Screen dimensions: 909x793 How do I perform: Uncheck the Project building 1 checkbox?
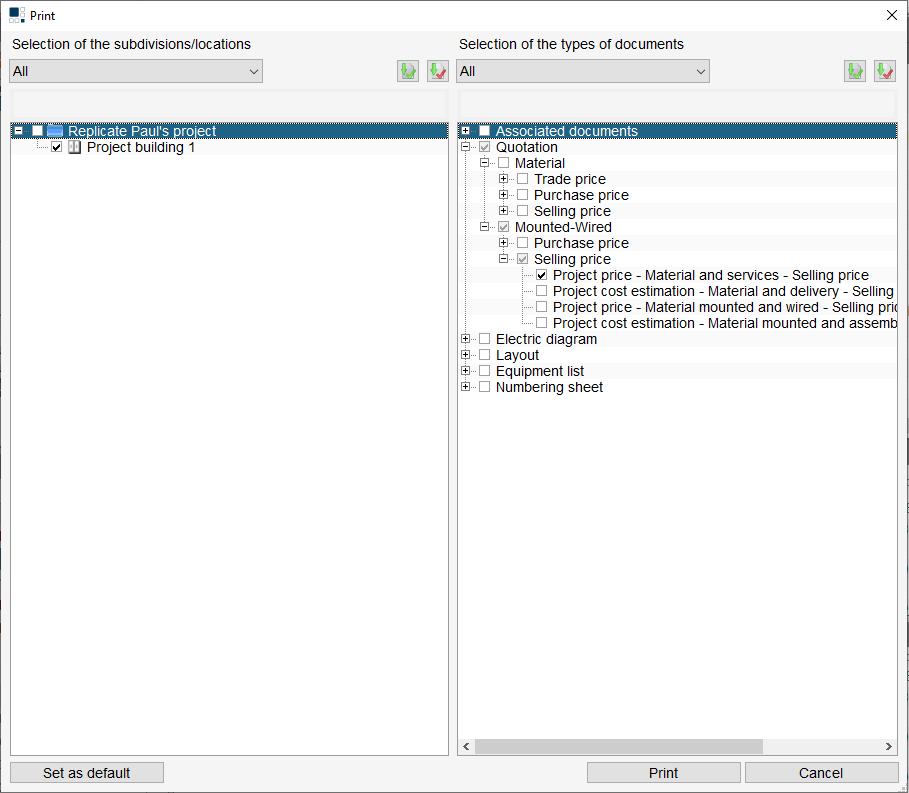click(57, 147)
